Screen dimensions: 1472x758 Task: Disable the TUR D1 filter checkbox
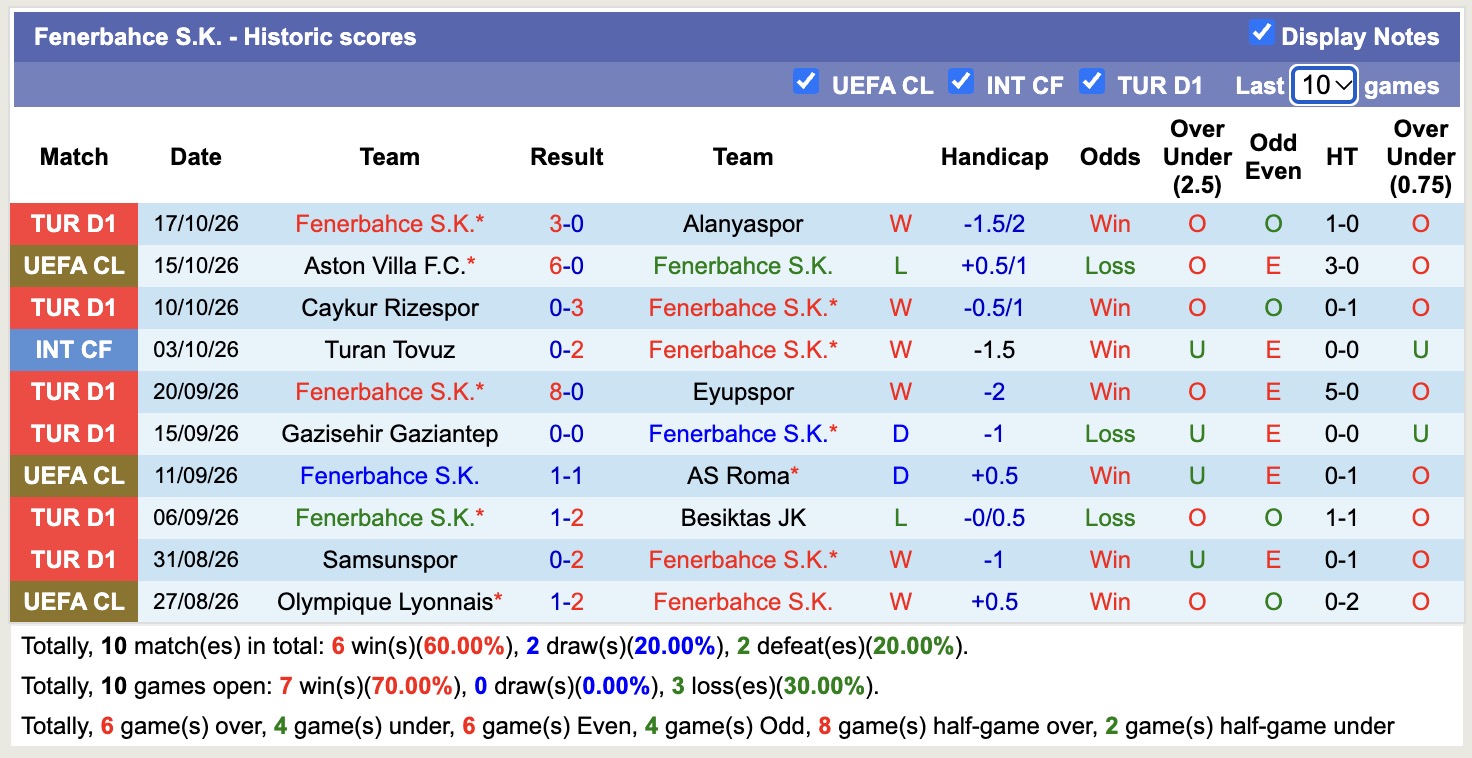(x=1092, y=81)
